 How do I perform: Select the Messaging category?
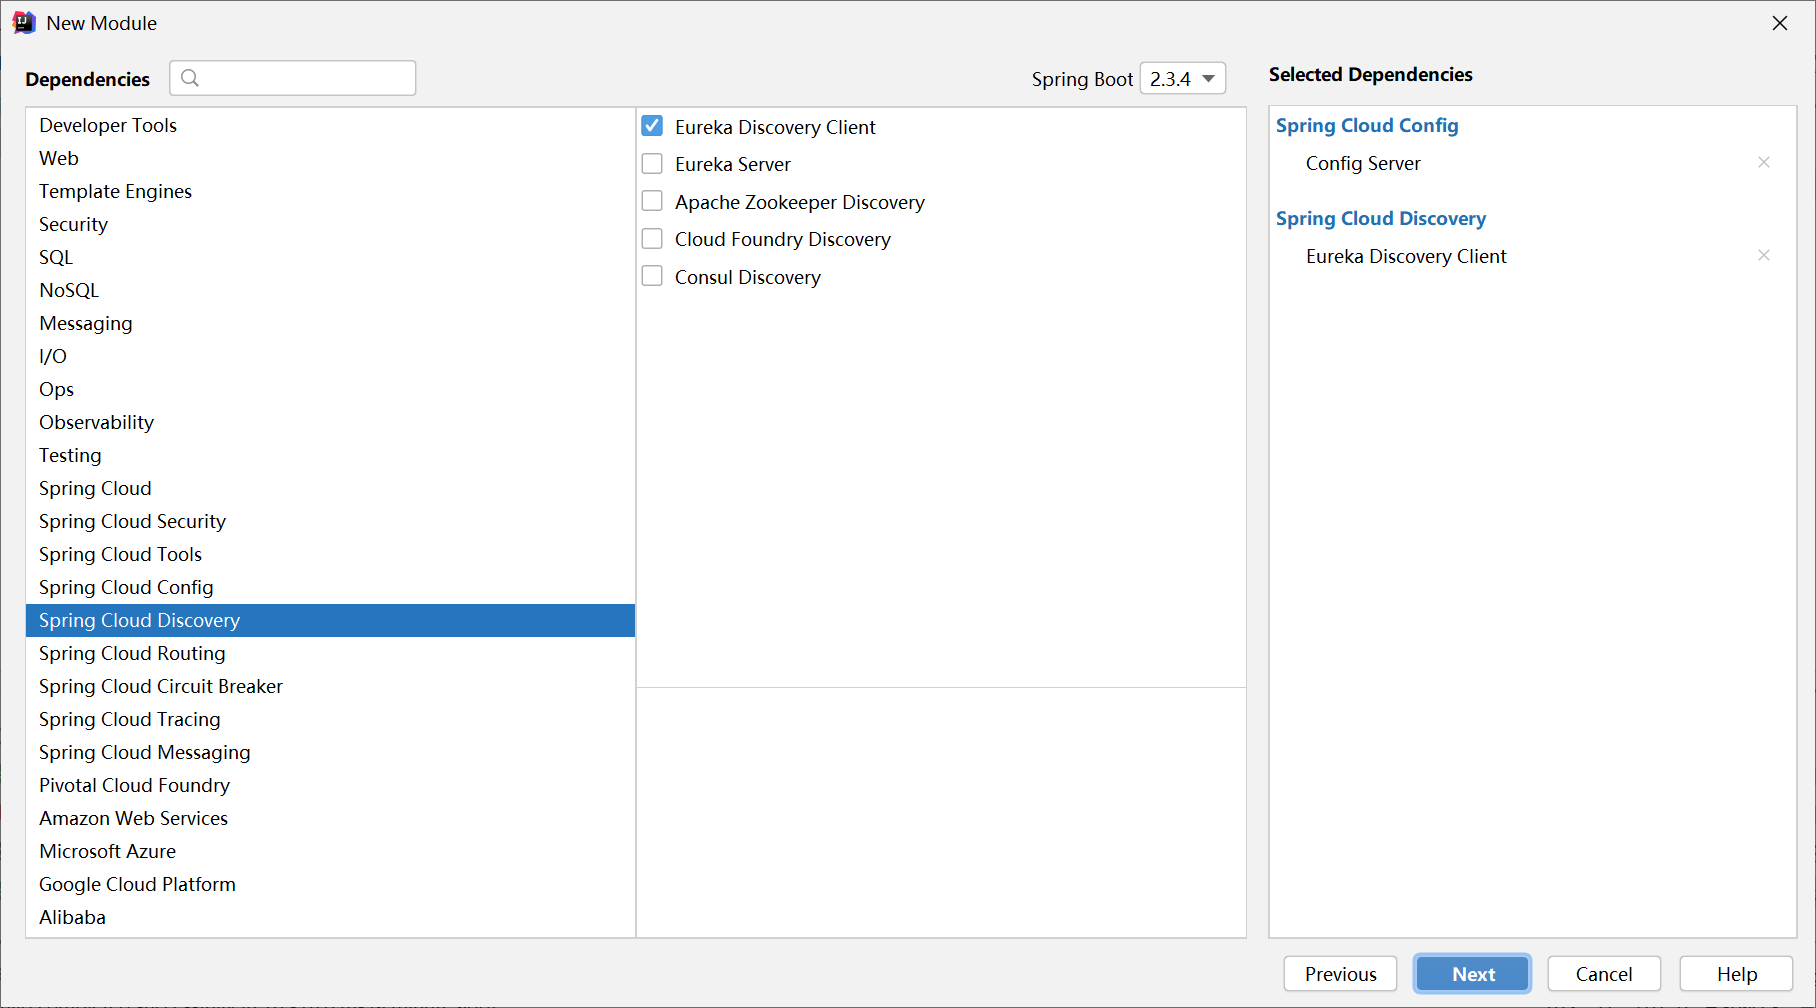tap(330, 323)
